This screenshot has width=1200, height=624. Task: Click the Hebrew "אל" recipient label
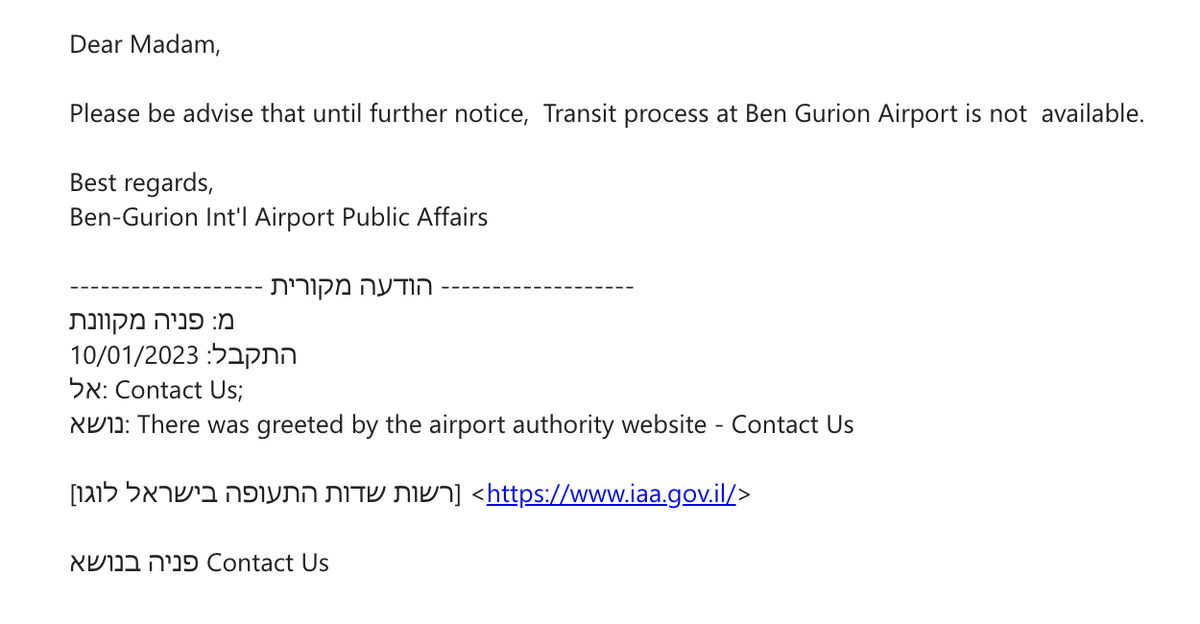point(84,390)
